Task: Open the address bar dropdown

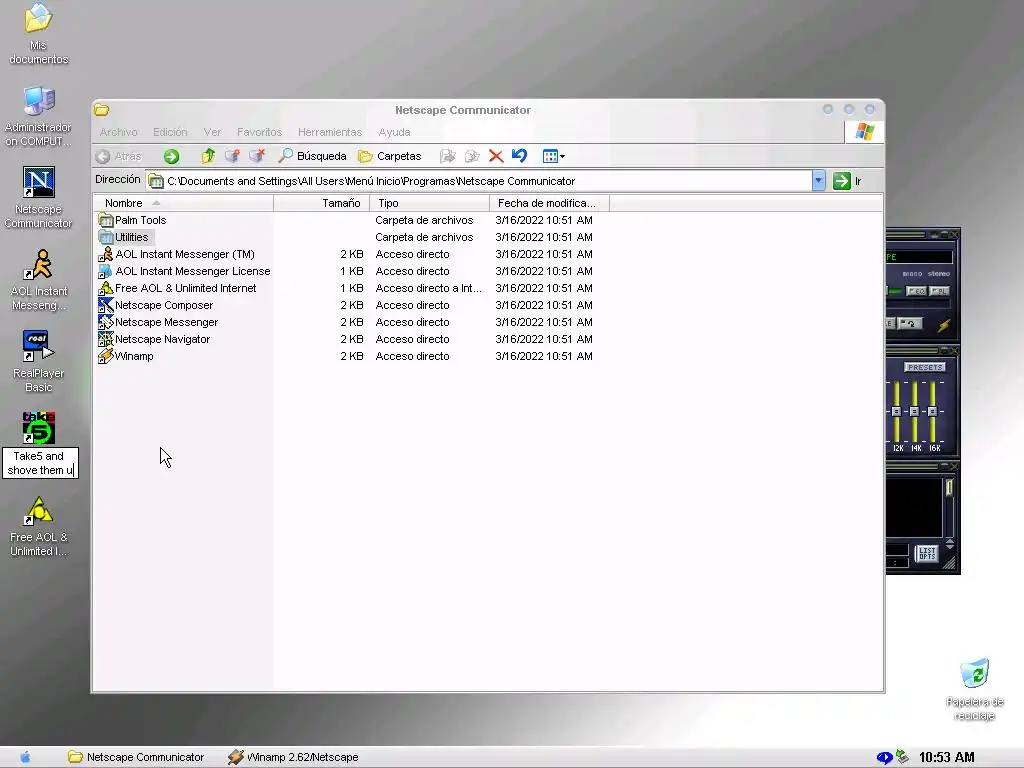Action: click(818, 181)
